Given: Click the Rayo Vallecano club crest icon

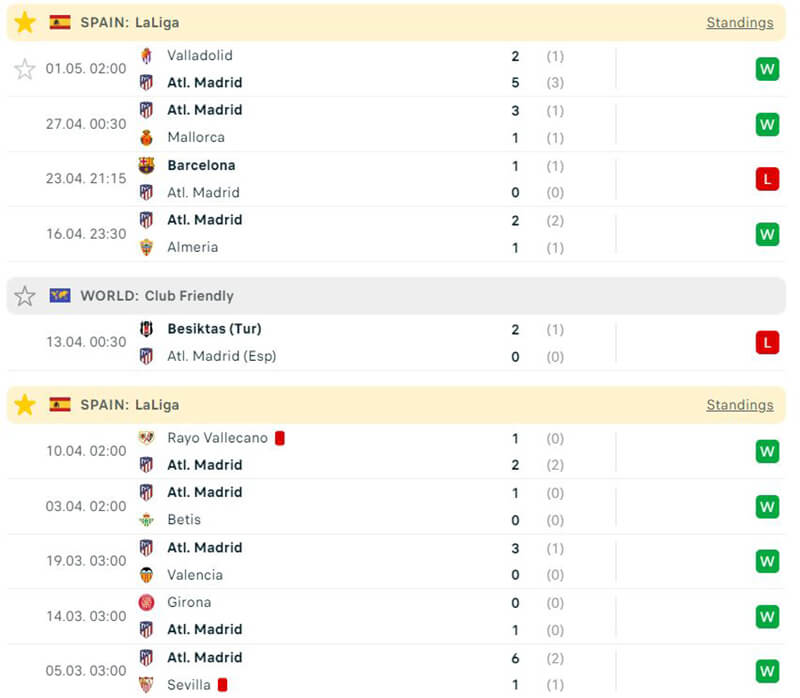Looking at the screenshot, I should [147, 438].
